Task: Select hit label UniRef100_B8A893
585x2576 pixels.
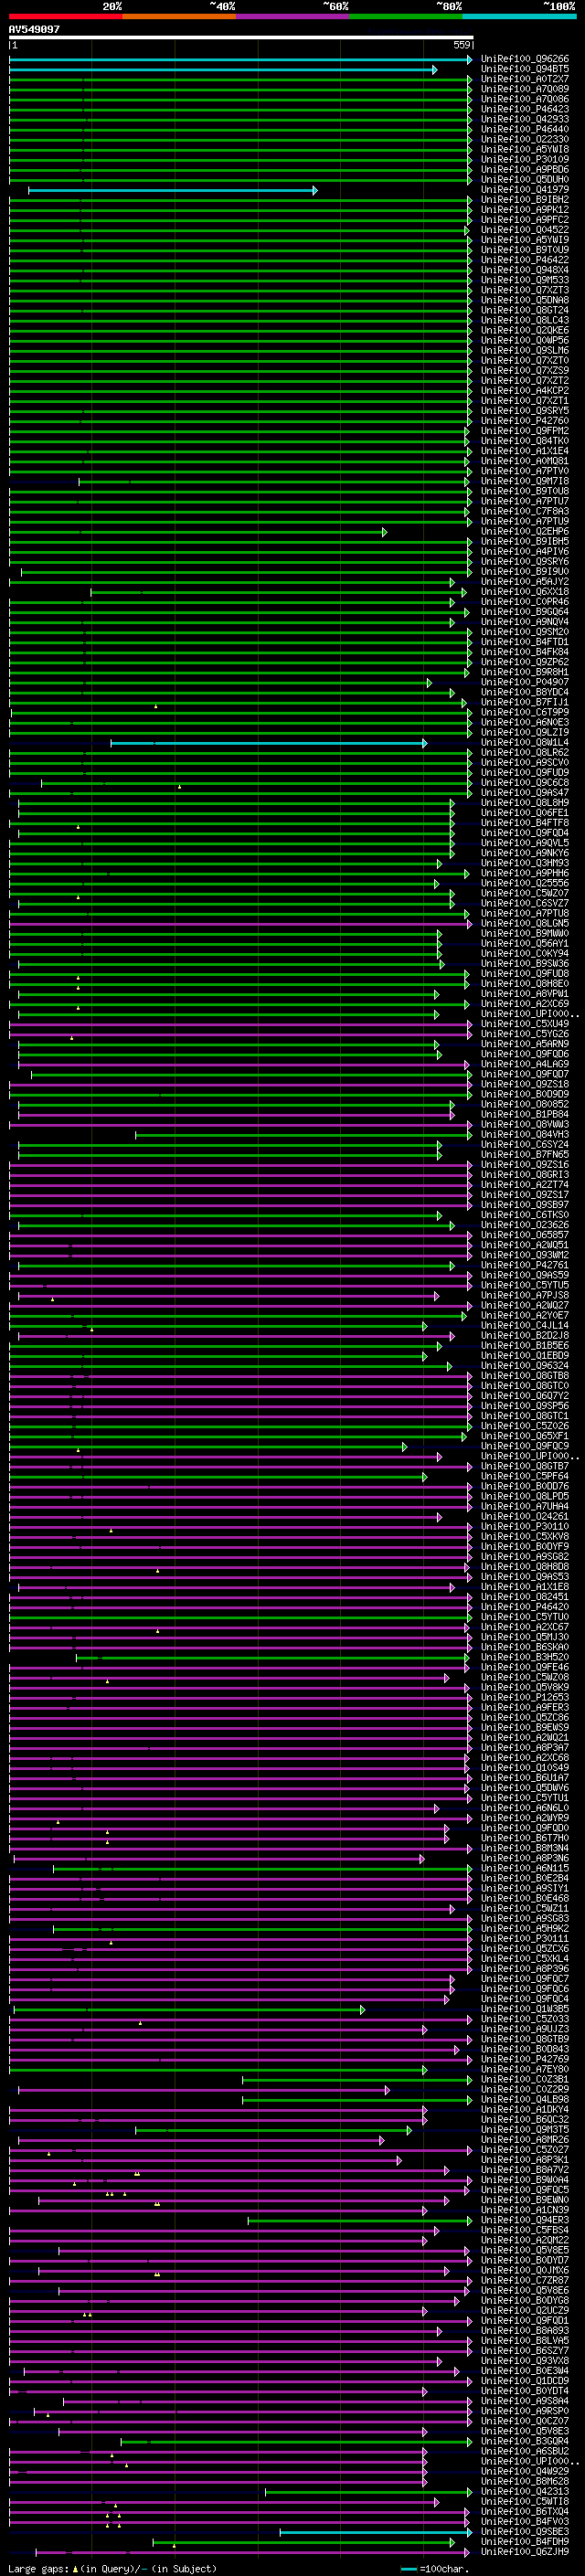Action: coord(524,2330)
